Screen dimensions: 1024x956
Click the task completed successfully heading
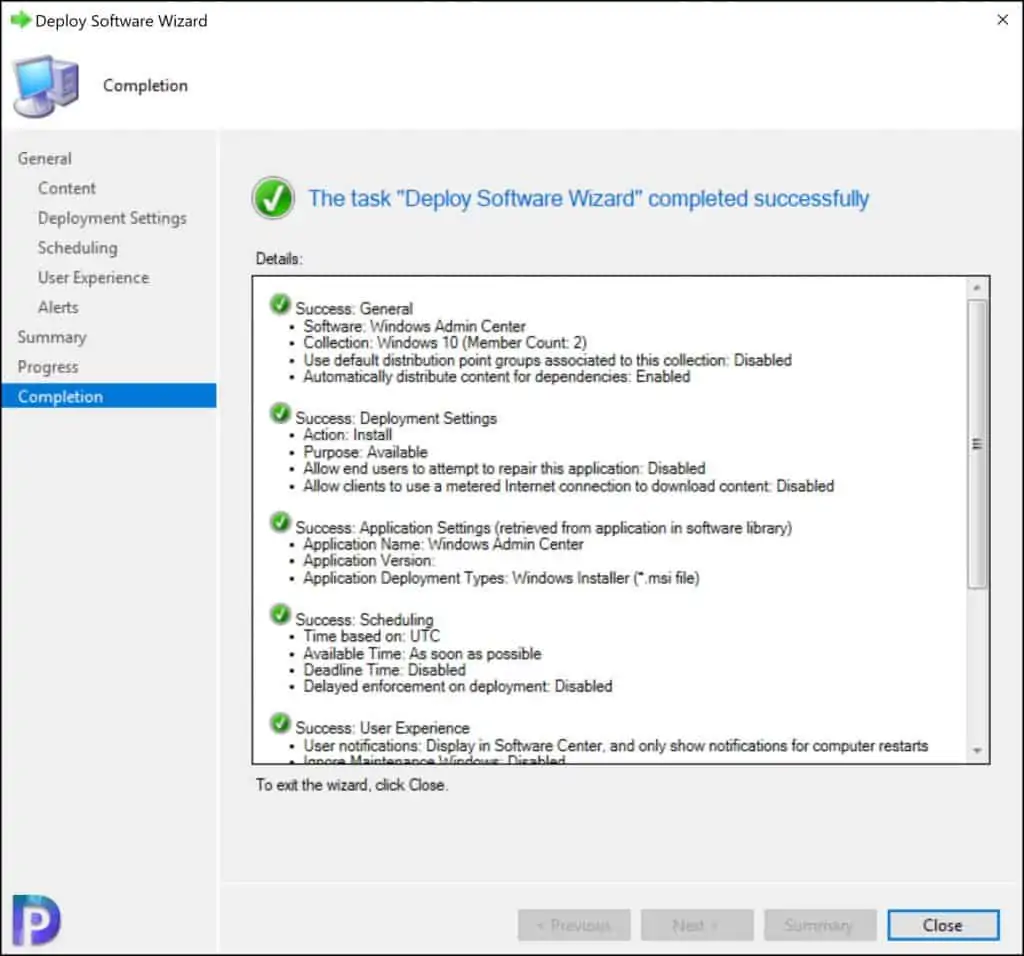(x=588, y=199)
